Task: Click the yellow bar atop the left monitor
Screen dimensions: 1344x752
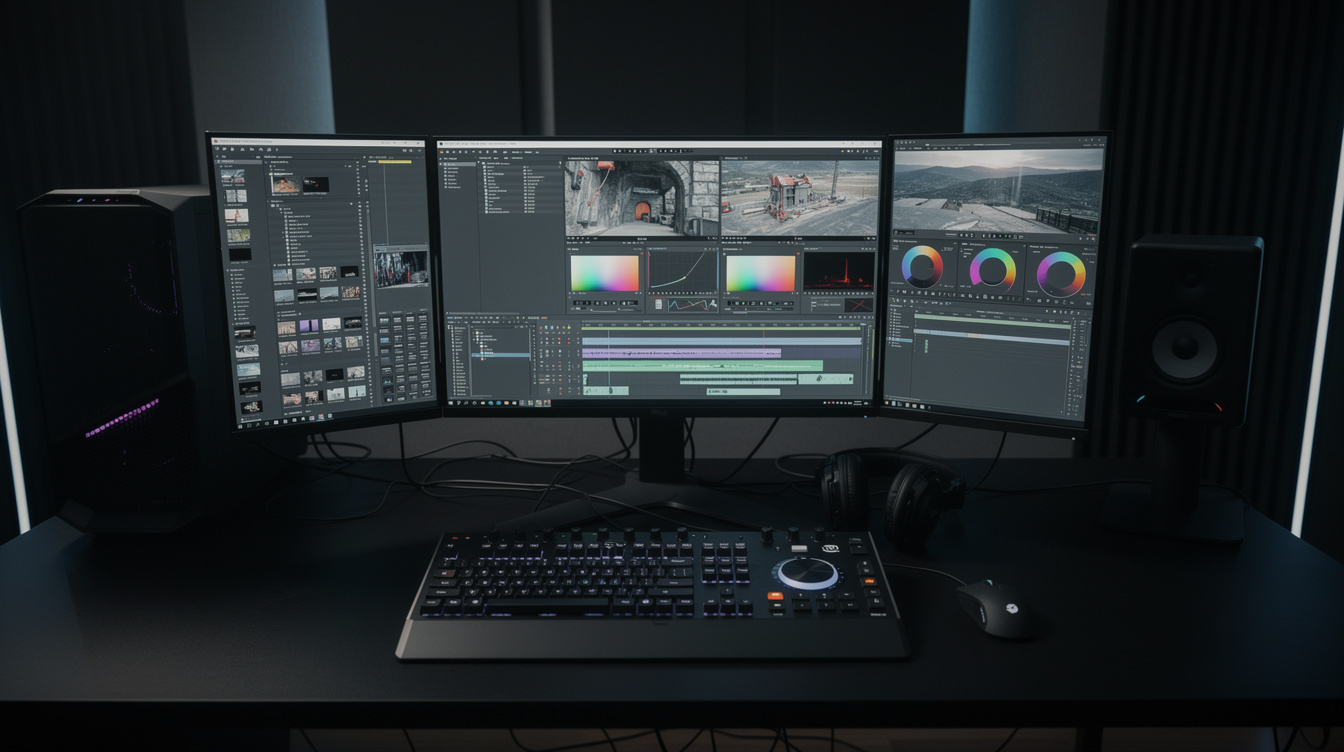Action: [x=394, y=160]
